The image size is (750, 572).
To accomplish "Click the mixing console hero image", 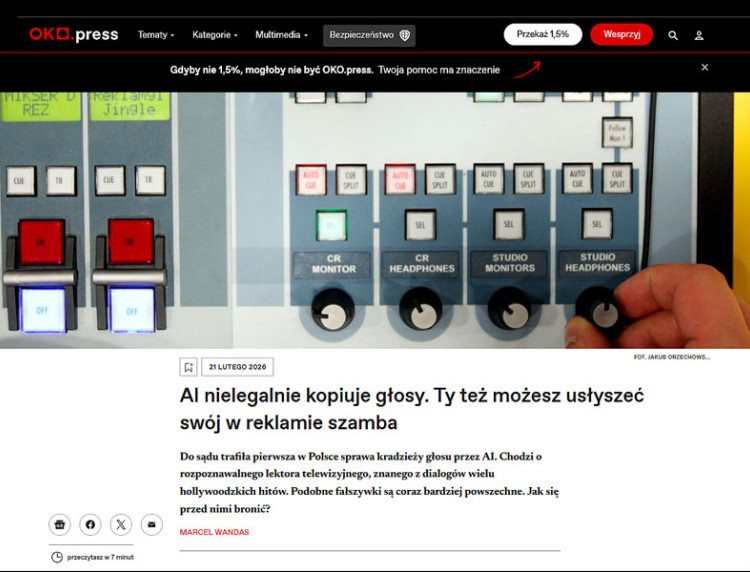I will point(375,220).
